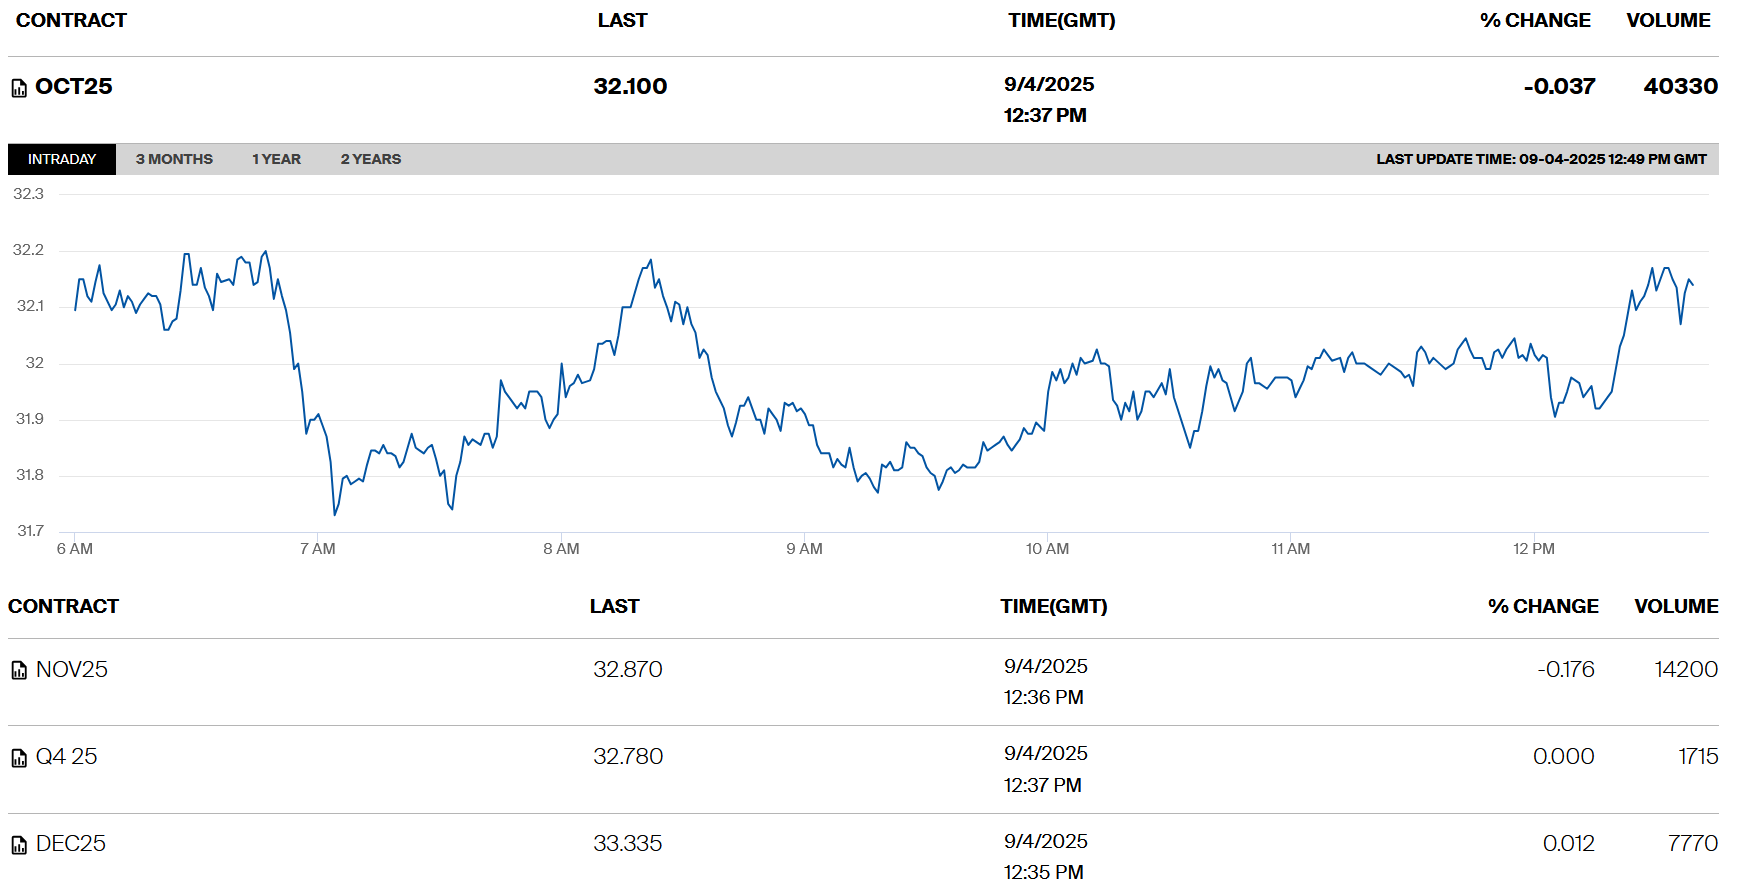Select the INTRADAY chart tab
The height and width of the screenshot is (889, 1764).
tap(62, 159)
